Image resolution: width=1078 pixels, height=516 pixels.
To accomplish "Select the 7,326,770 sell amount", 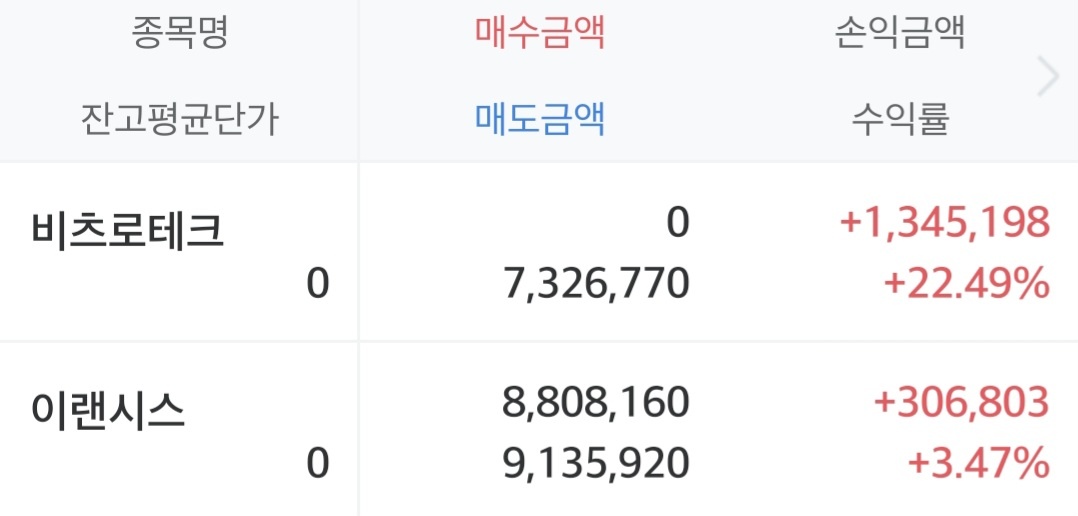I will pos(597,283).
